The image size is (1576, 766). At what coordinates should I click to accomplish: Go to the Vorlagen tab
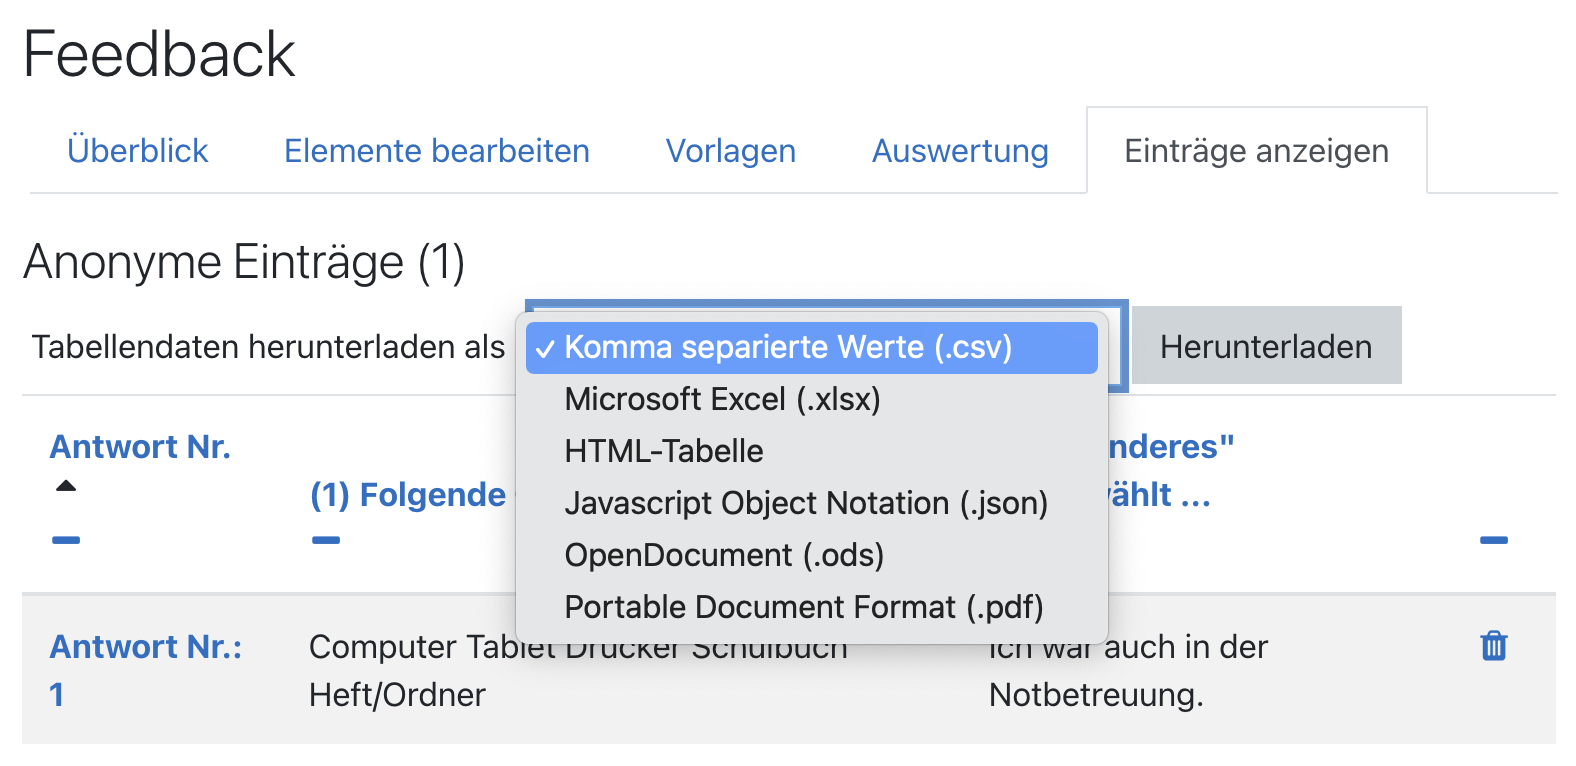pyautogui.click(x=731, y=151)
